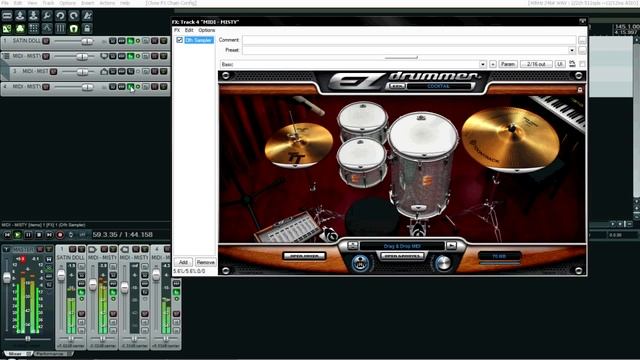The width and height of the screenshot is (640, 360).
Task: Open Edit menu in FX chain window
Action: click(x=189, y=30)
